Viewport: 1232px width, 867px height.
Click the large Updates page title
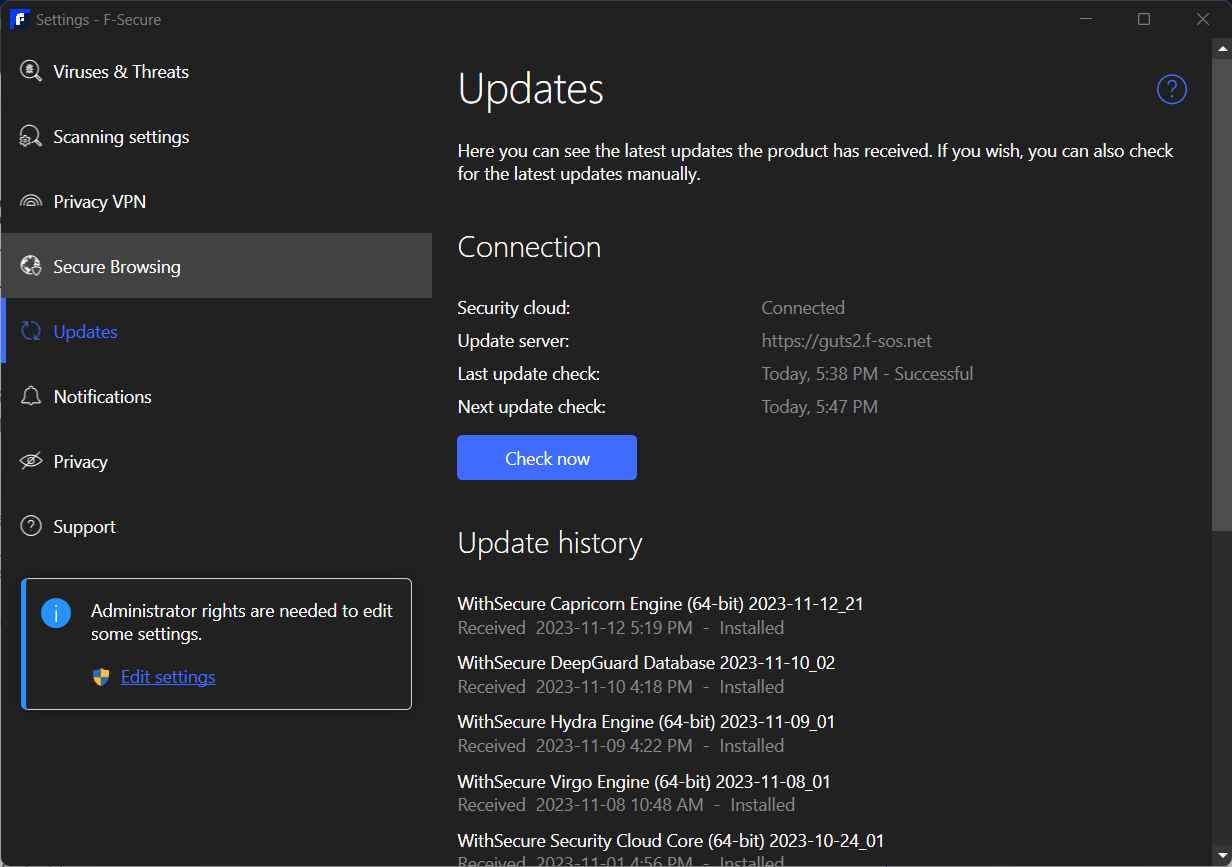(531, 89)
